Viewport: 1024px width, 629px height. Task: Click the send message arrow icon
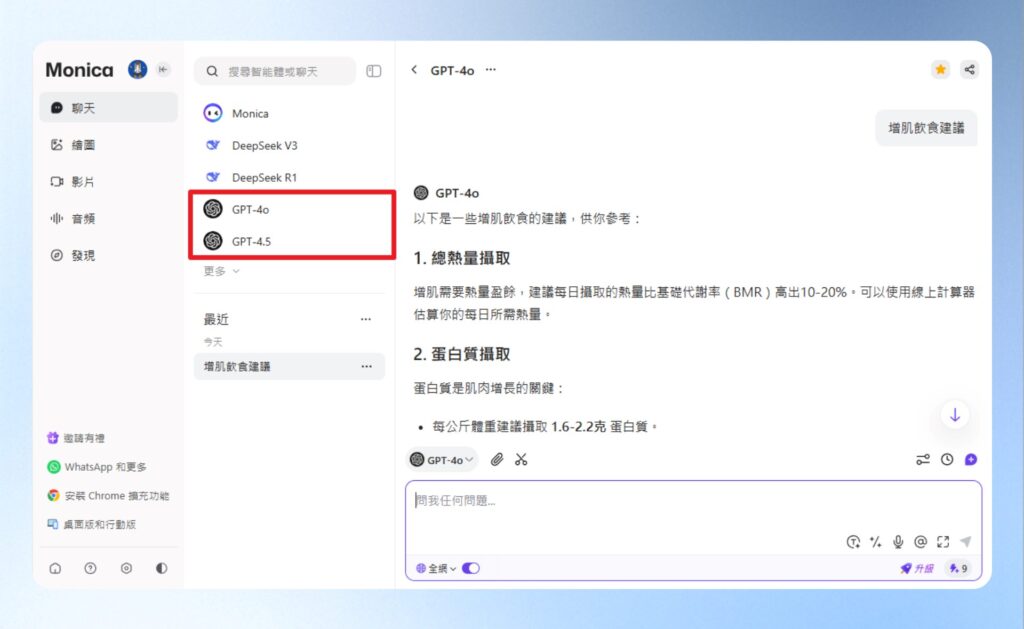[966, 541]
